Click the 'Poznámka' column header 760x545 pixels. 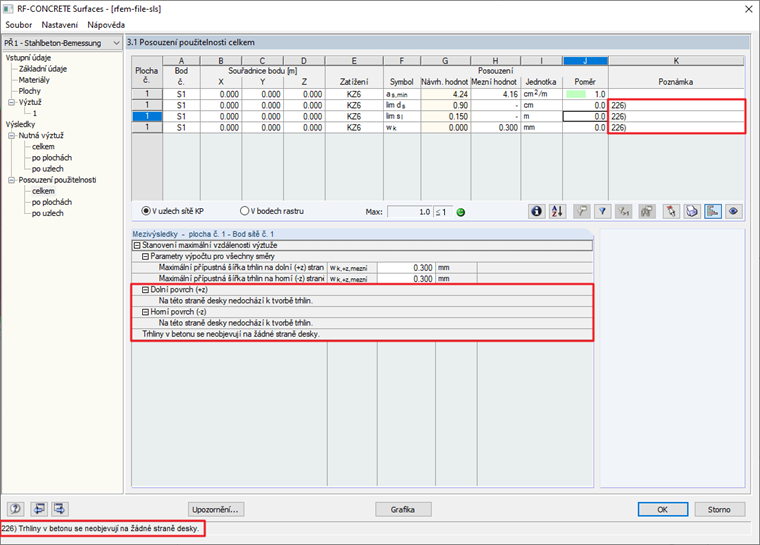click(x=676, y=82)
